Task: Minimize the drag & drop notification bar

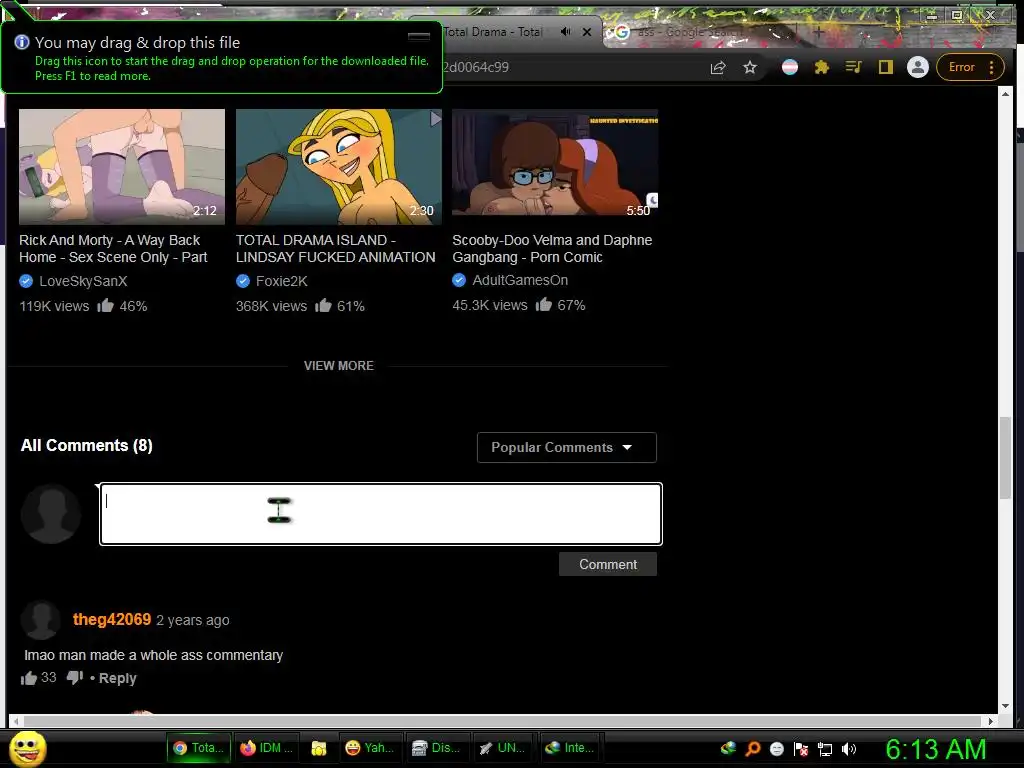Action: (419, 37)
